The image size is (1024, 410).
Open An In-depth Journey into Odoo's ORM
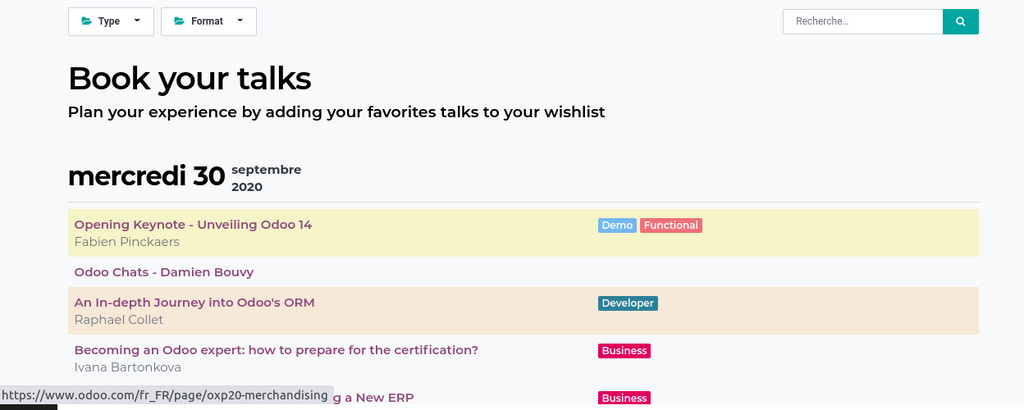194,303
